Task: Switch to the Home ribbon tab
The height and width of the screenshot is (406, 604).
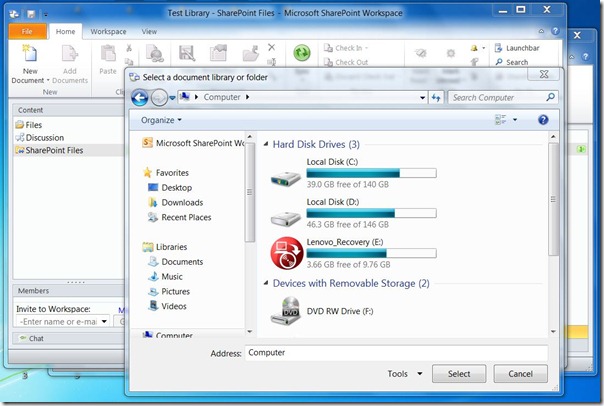Action: click(65, 32)
